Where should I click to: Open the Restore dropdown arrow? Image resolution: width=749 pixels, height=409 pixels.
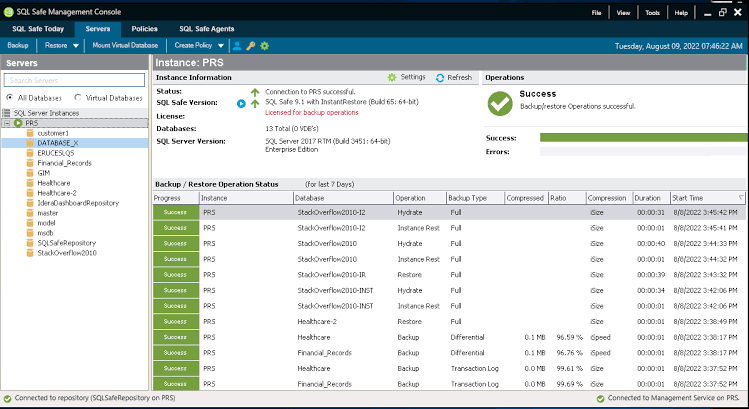(75, 46)
